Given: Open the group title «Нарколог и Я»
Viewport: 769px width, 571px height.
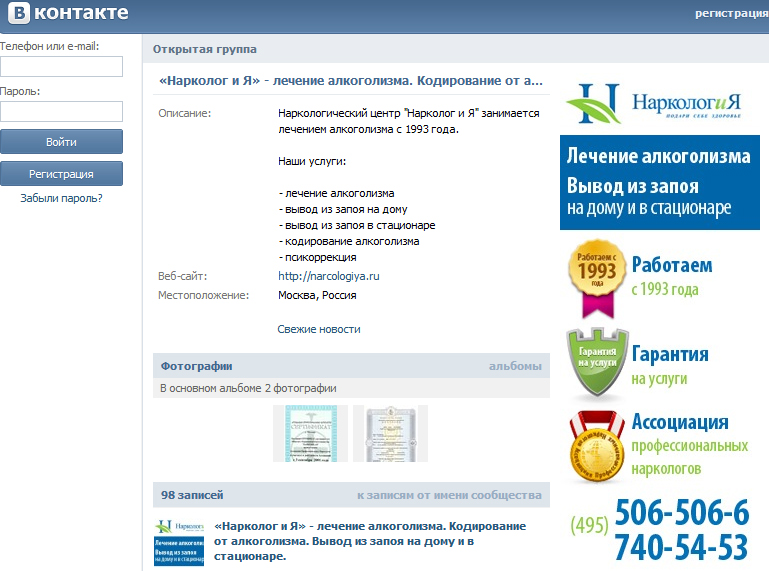Looking at the screenshot, I should coord(351,80).
